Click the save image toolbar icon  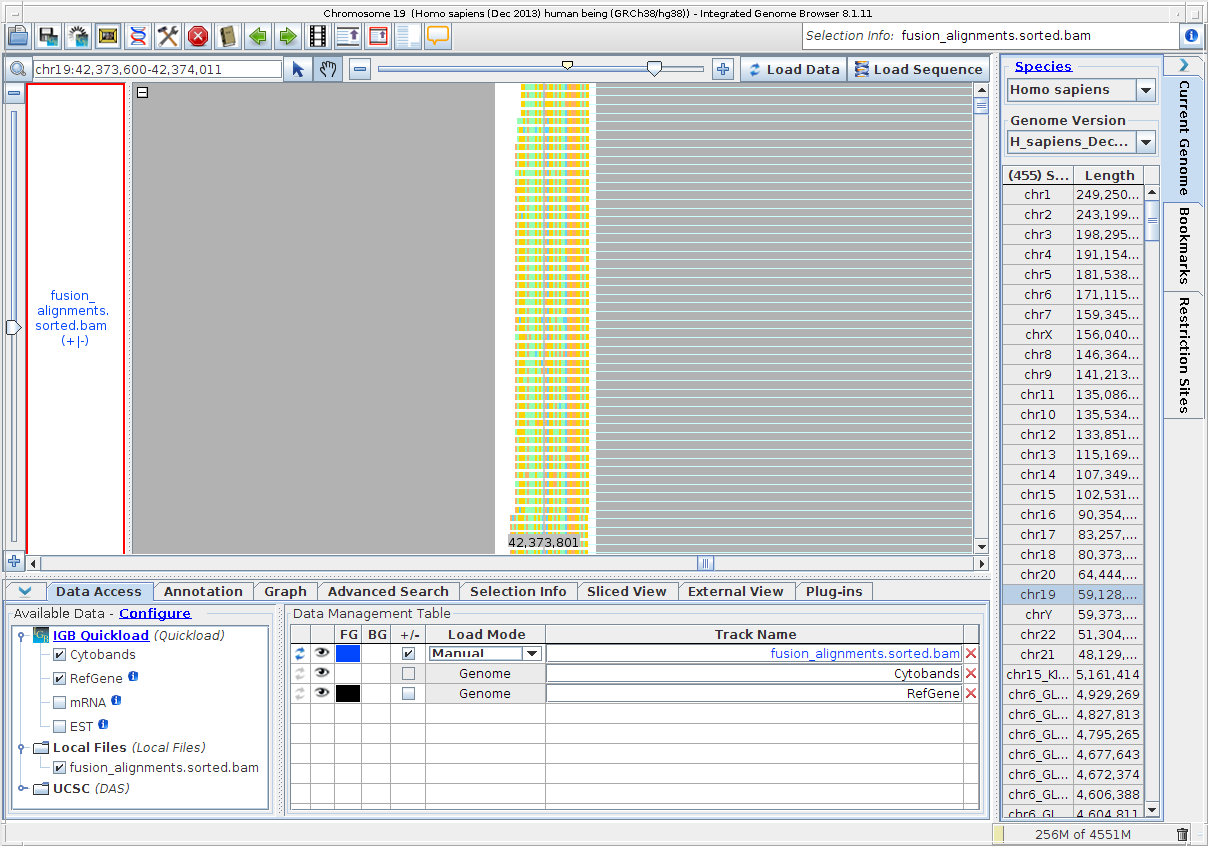108,36
